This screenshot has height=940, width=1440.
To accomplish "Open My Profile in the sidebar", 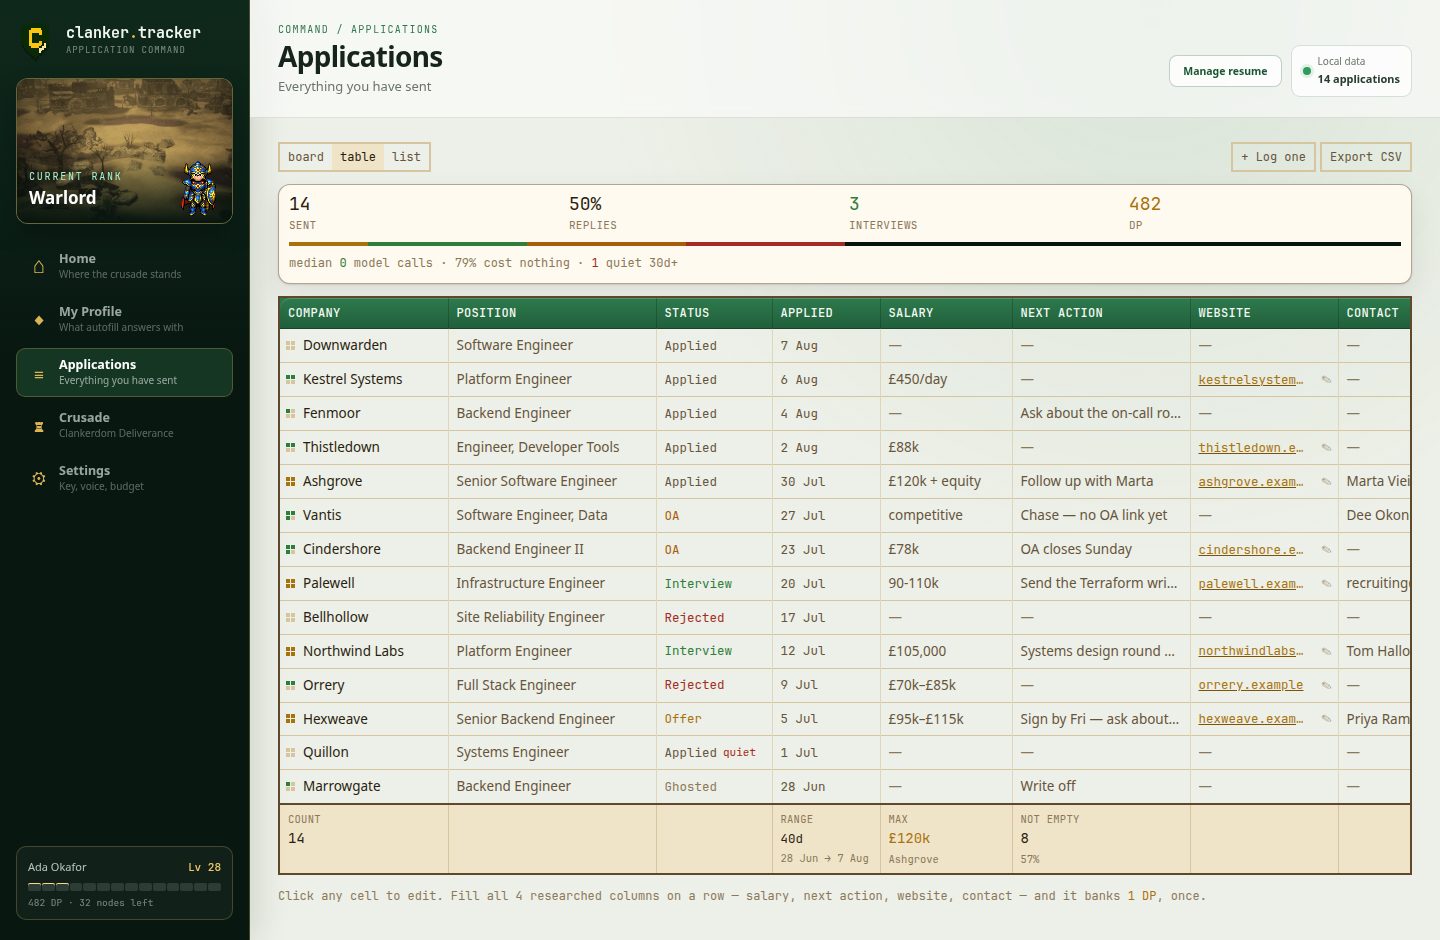I will (x=124, y=319).
